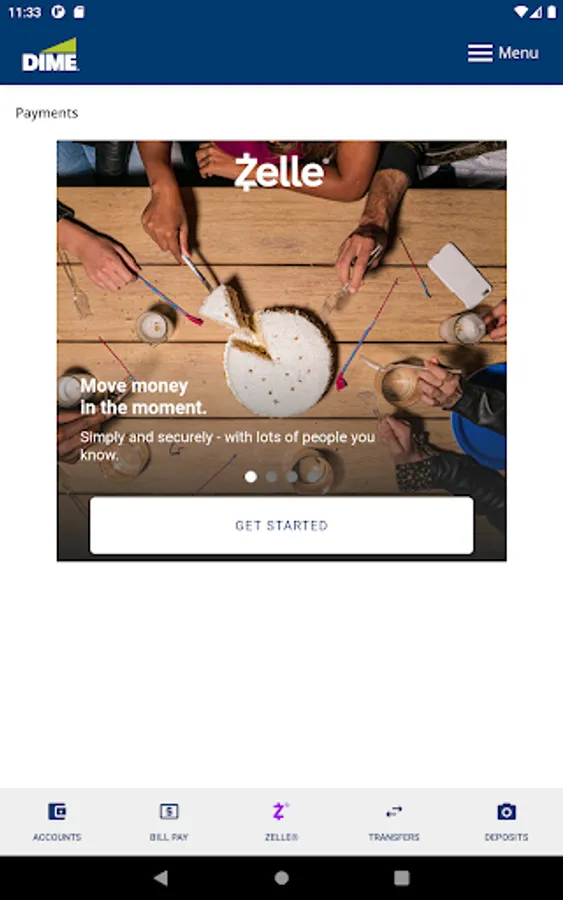Tap the Deposits camera icon
The height and width of the screenshot is (900, 563).
[506, 812]
